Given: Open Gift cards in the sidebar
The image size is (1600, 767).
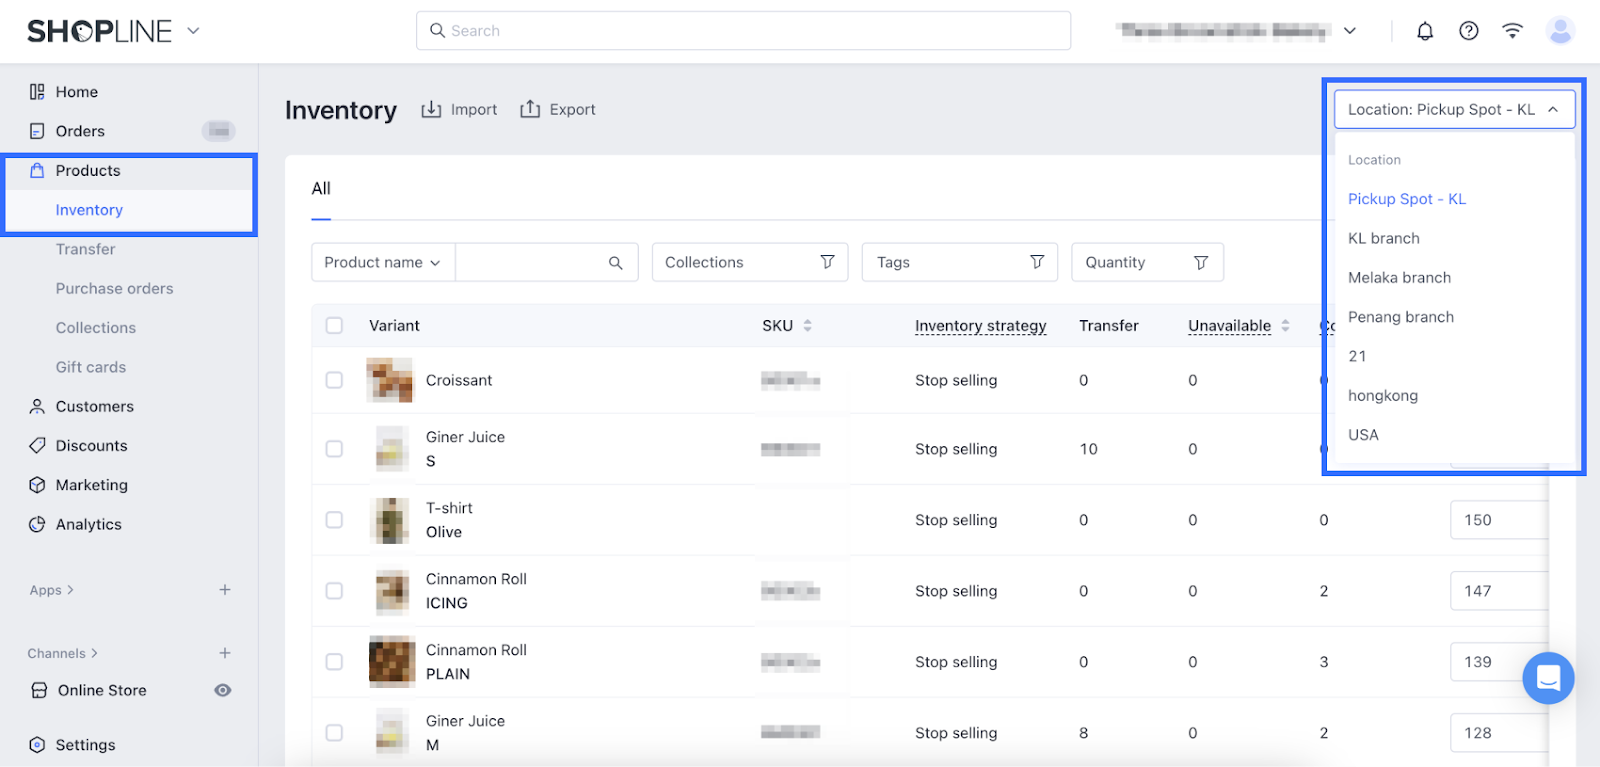Looking at the screenshot, I should tap(91, 367).
